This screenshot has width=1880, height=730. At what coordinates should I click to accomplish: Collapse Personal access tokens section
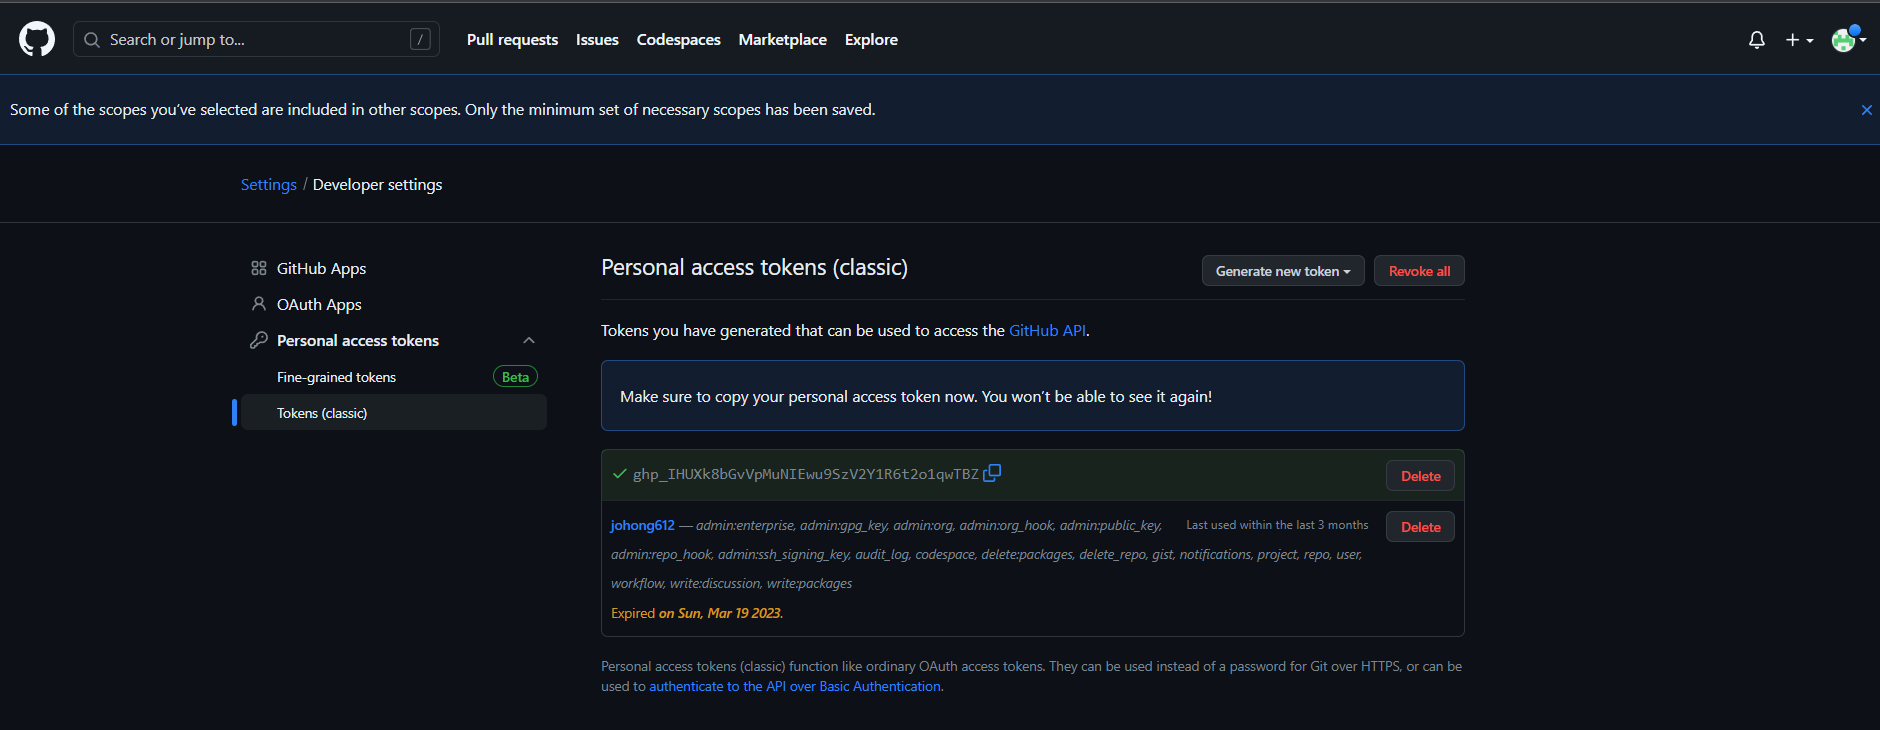pos(529,340)
